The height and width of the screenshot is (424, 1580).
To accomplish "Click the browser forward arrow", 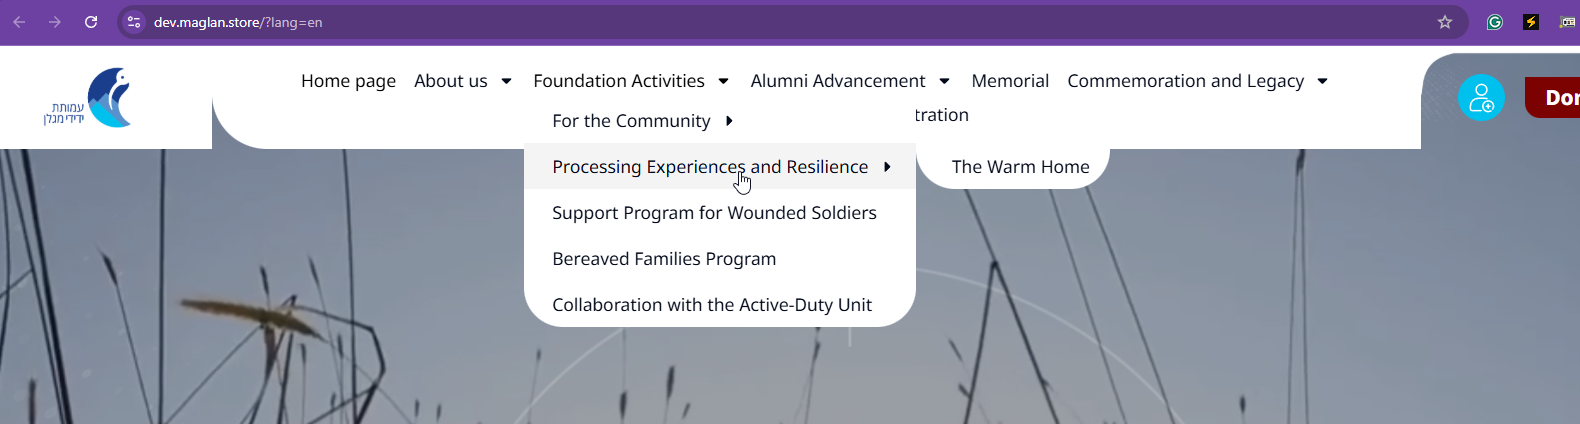I will pos(55,22).
